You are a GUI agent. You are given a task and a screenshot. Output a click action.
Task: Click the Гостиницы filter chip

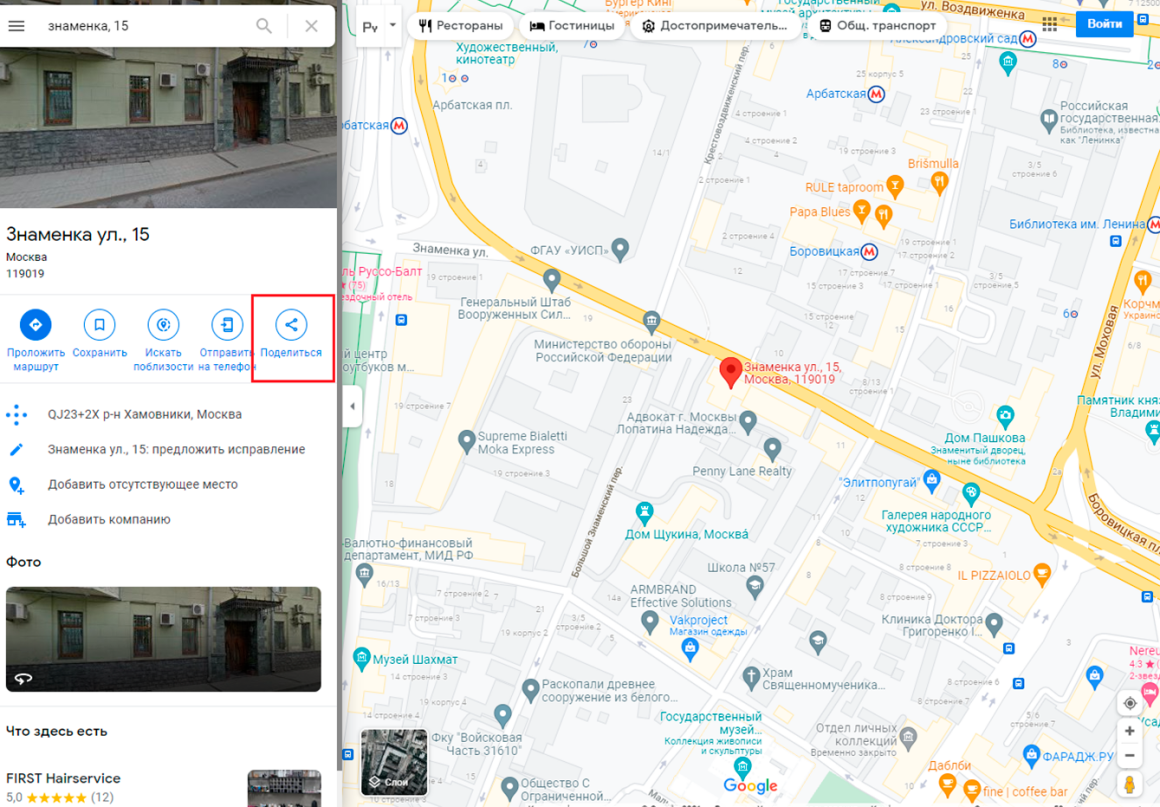pyautogui.click(x=572, y=26)
